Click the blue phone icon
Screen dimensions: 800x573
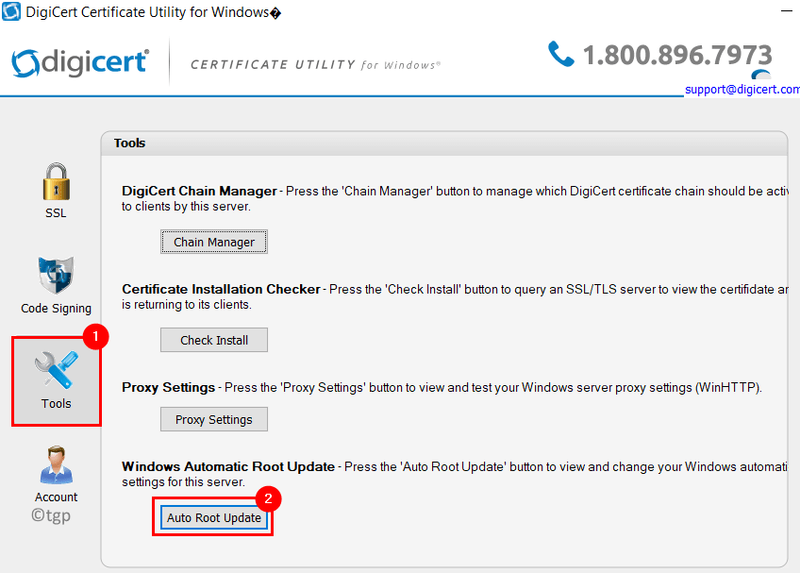point(561,54)
